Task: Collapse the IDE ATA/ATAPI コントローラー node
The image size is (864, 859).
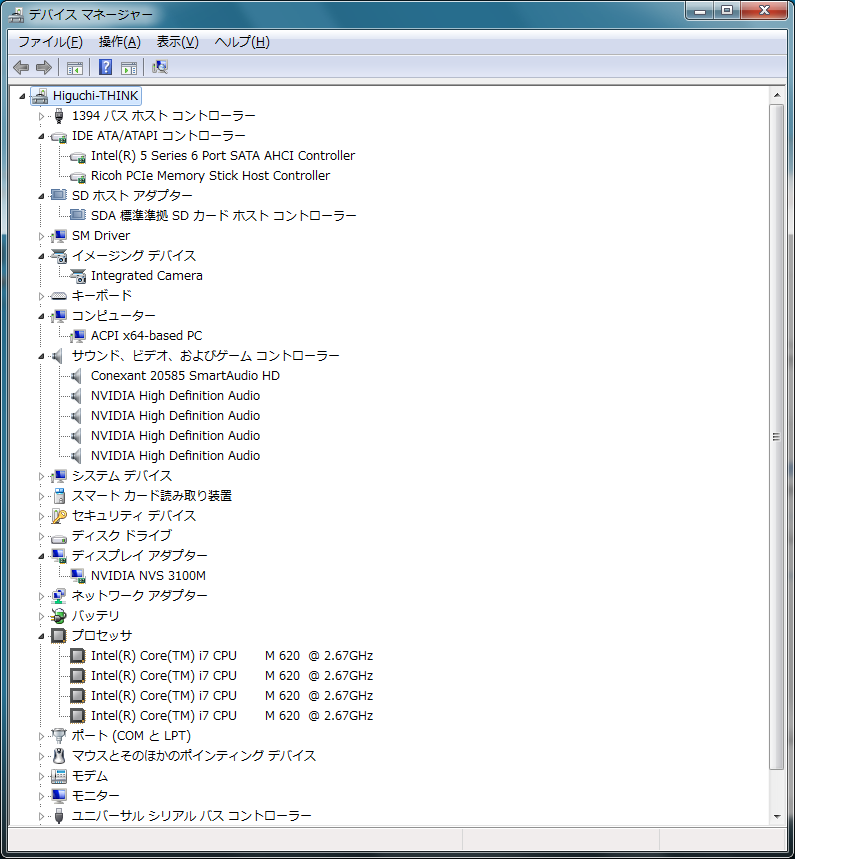Action: click(x=41, y=136)
